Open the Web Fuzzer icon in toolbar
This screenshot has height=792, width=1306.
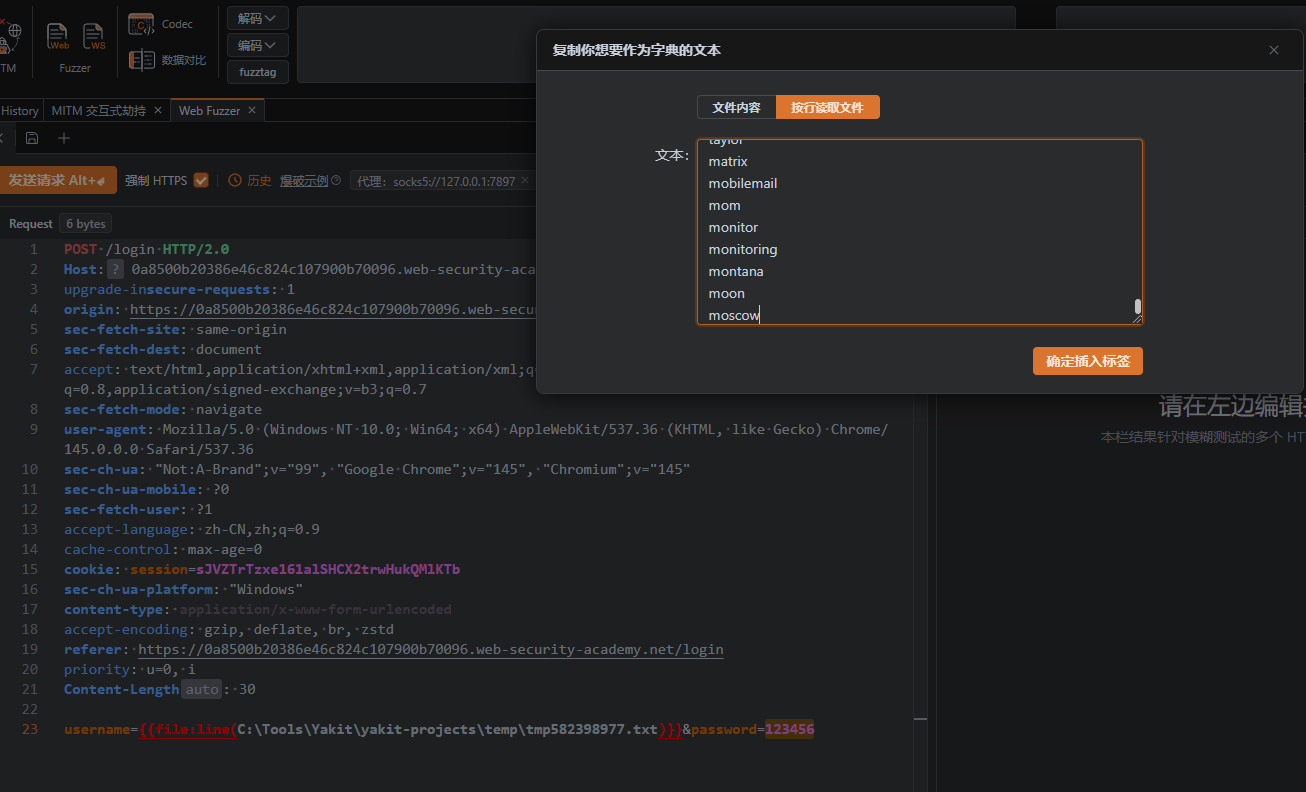point(58,38)
